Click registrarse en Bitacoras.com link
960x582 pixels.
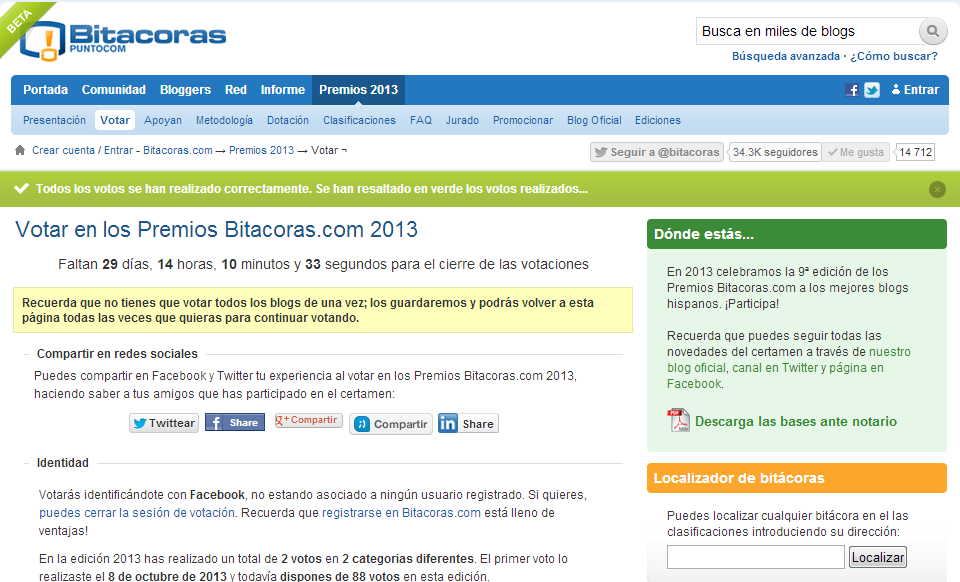(x=401, y=513)
